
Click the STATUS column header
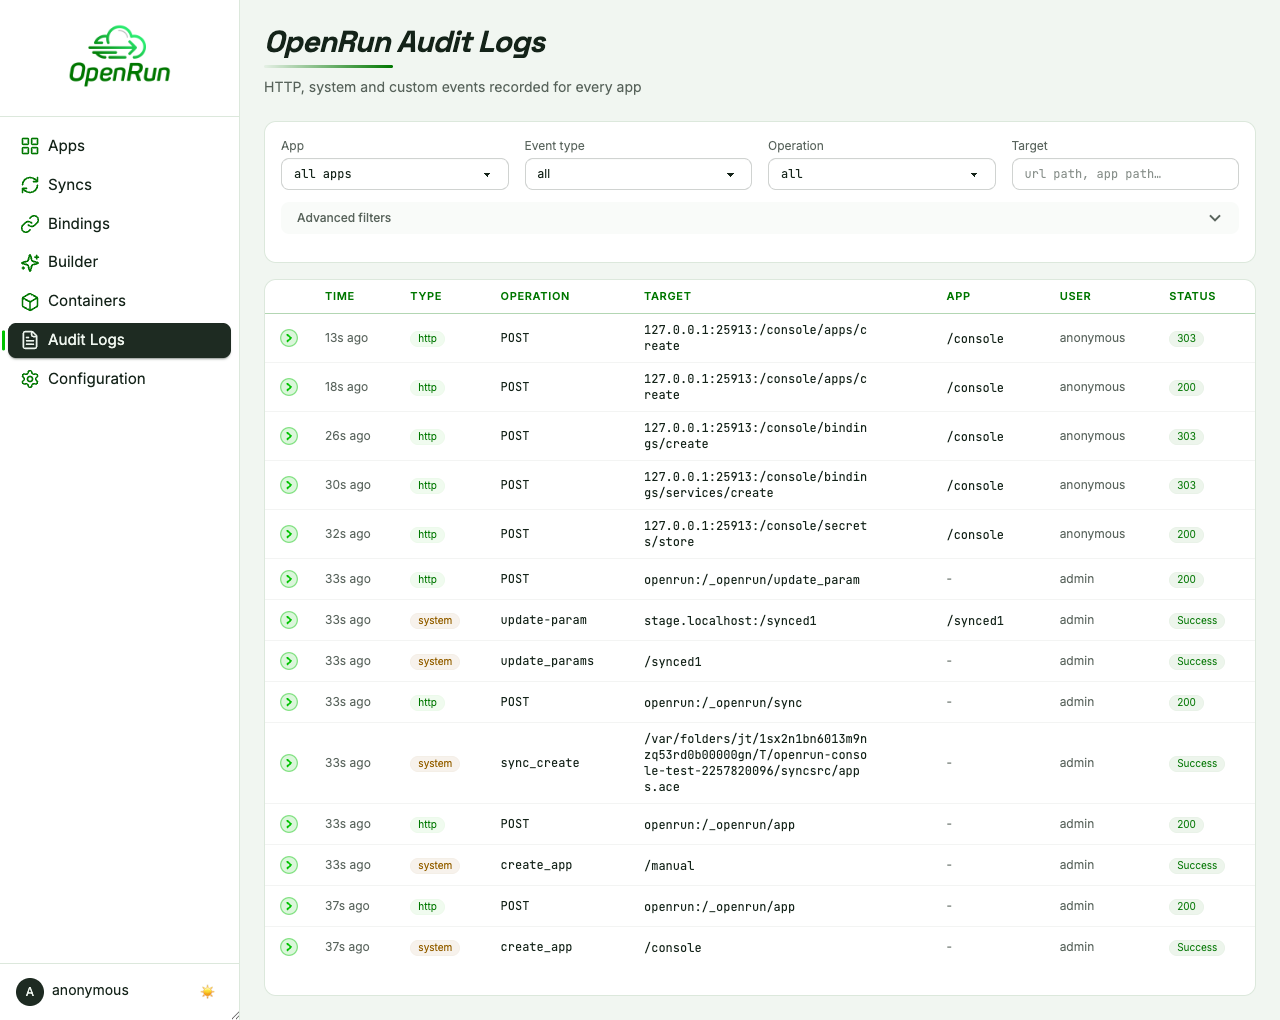(x=1192, y=297)
